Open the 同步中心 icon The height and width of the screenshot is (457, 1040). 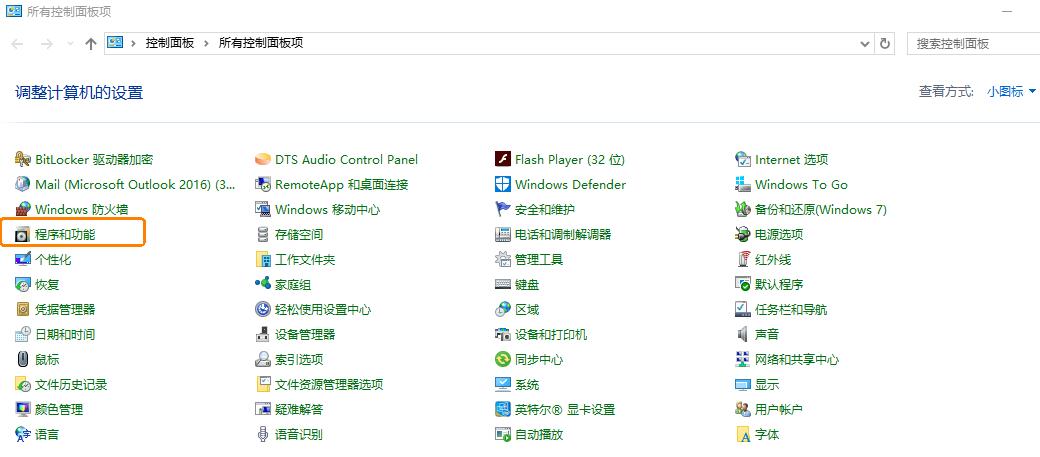[x=503, y=359]
